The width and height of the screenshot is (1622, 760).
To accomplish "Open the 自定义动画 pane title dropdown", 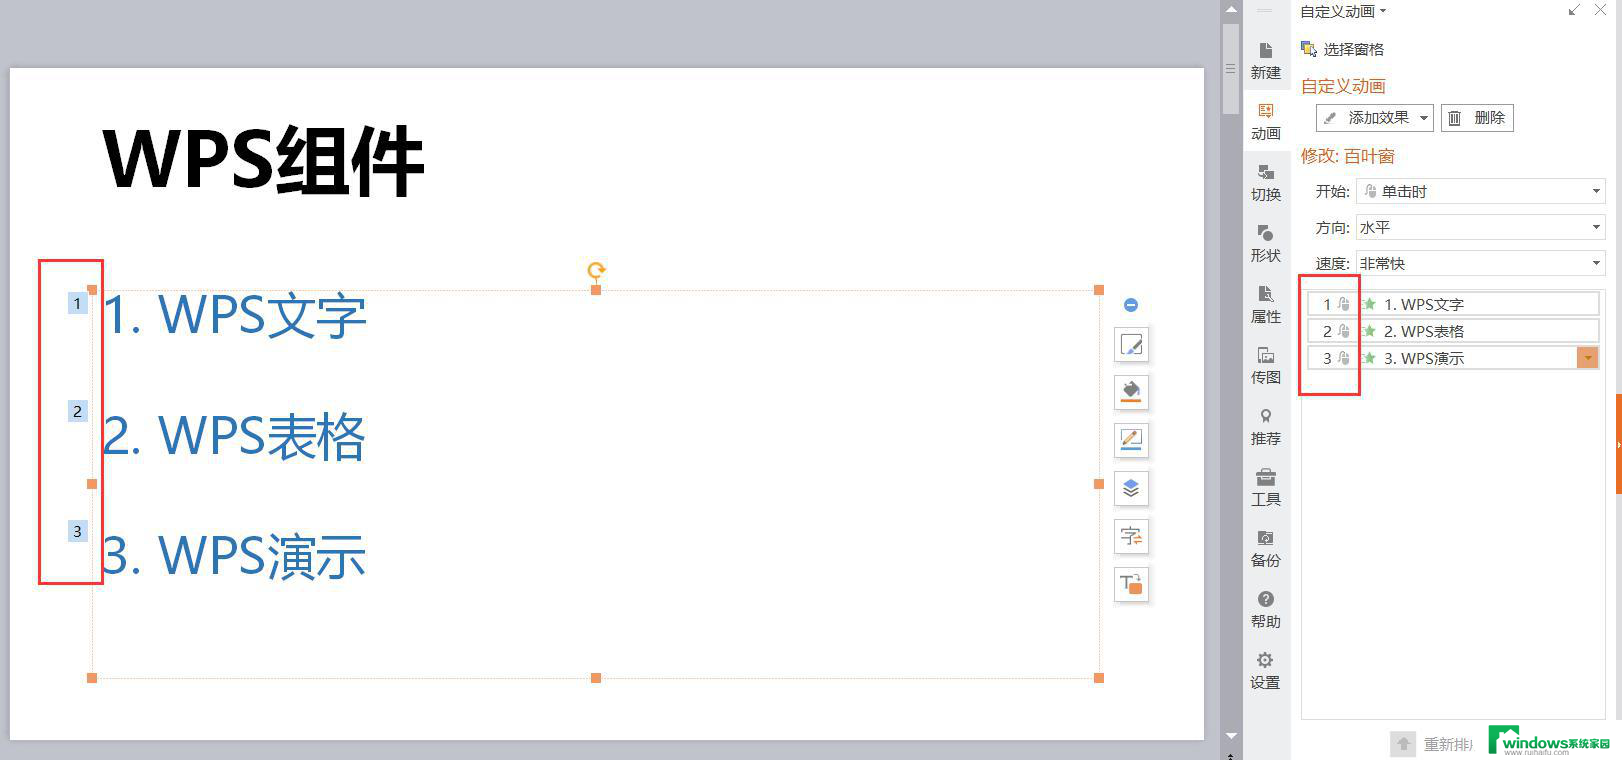I will coord(1383,11).
